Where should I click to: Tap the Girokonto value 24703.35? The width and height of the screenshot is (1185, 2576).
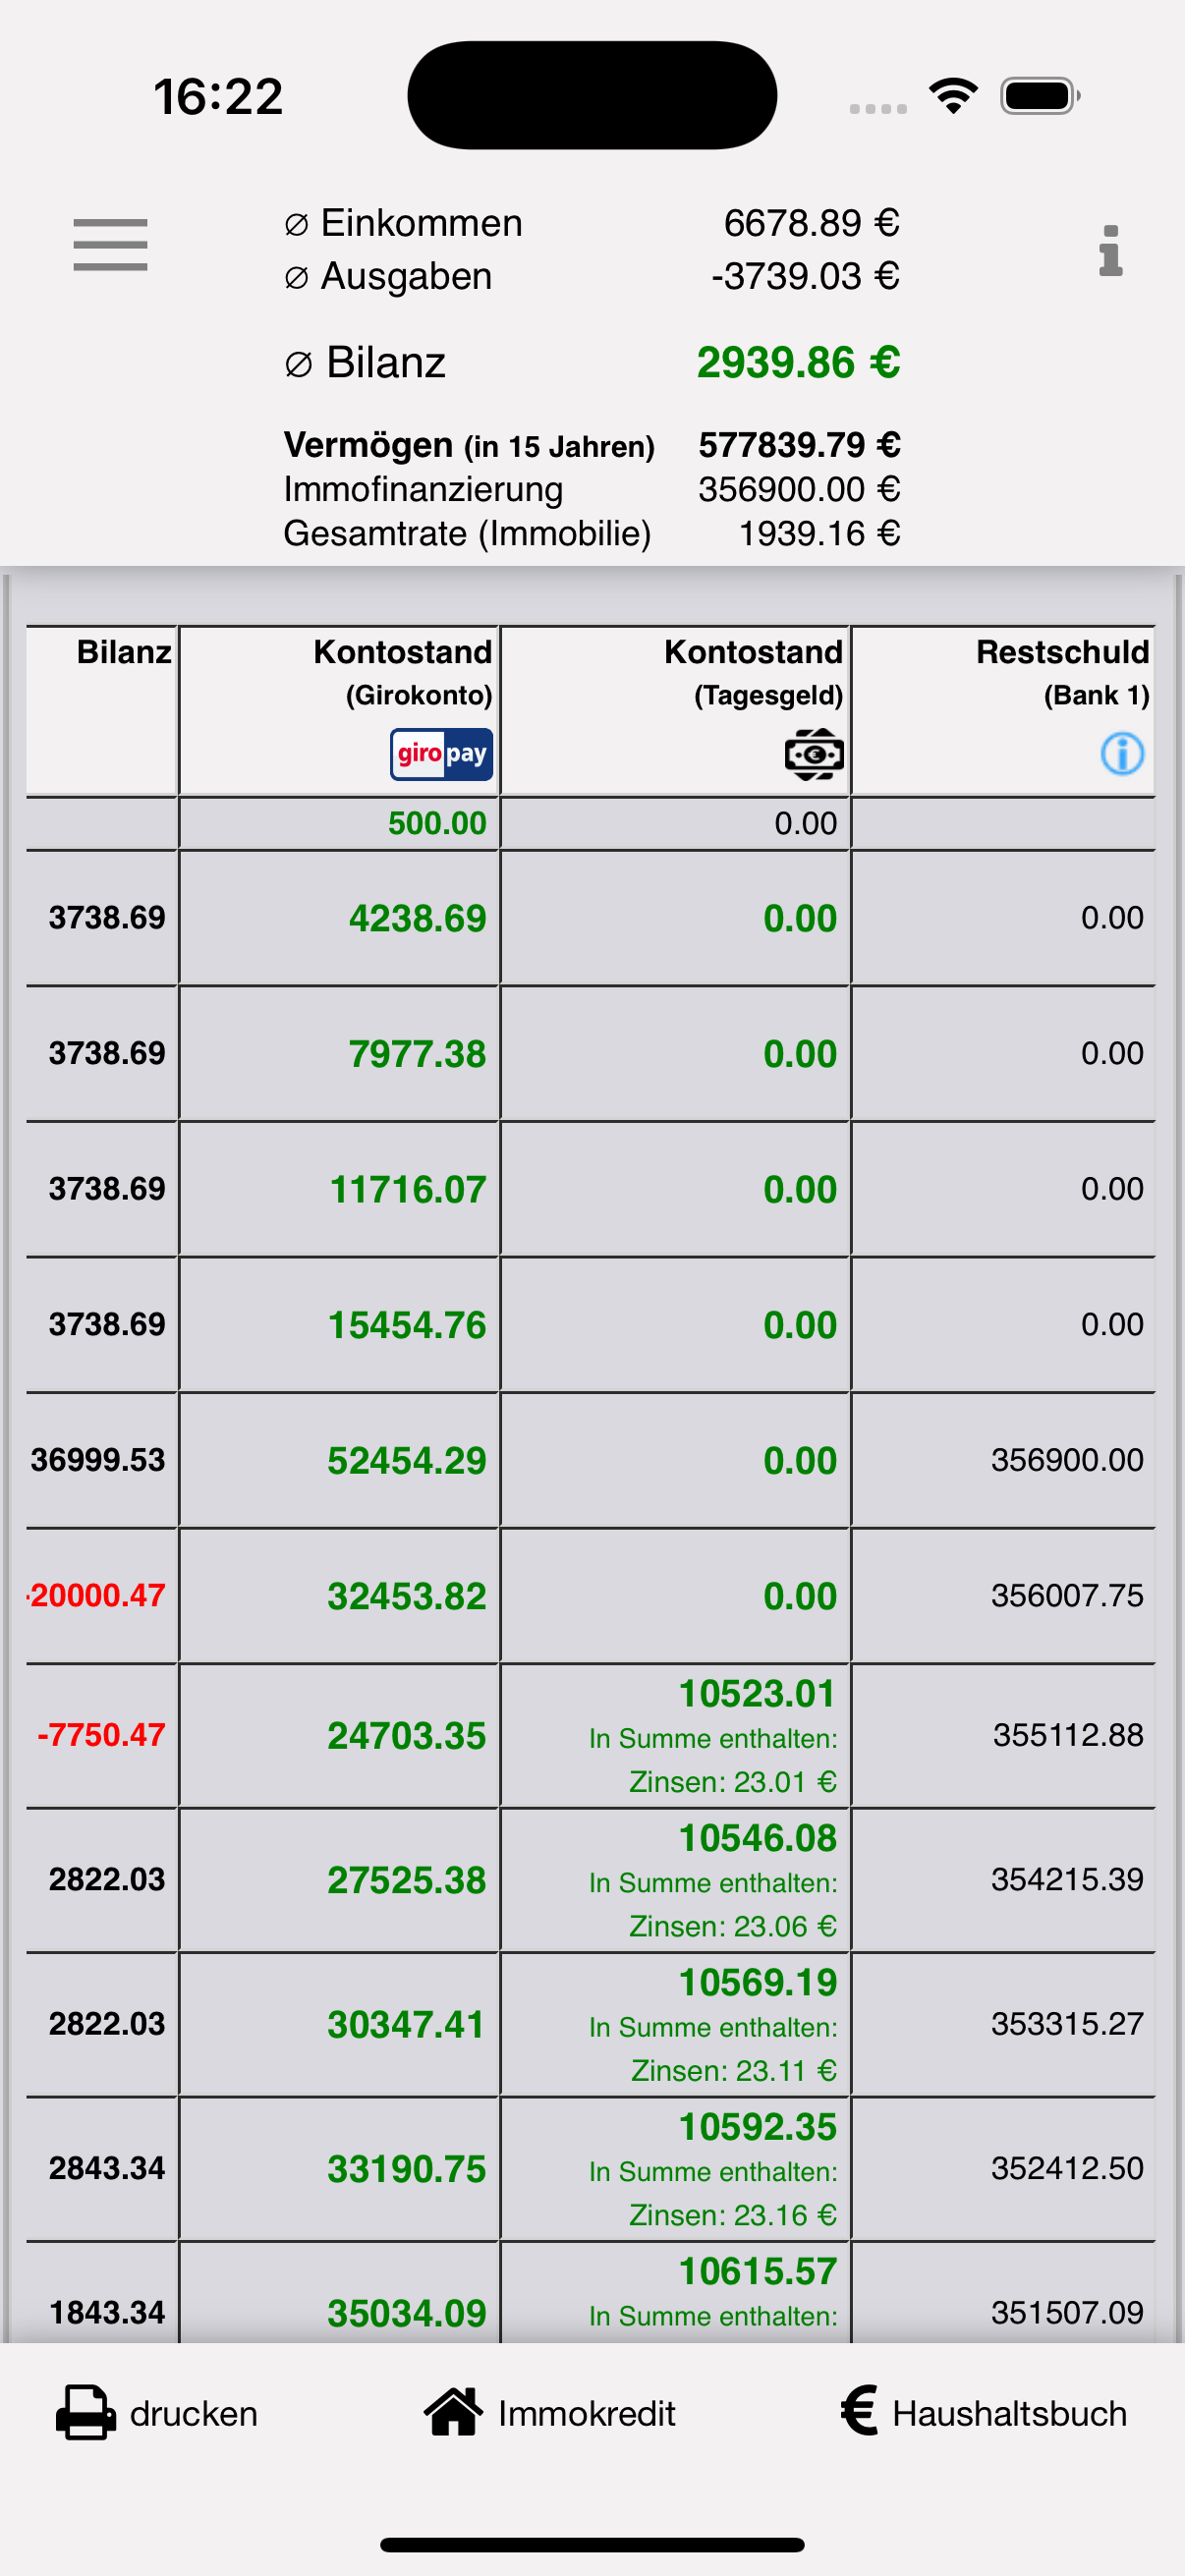coord(407,1735)
